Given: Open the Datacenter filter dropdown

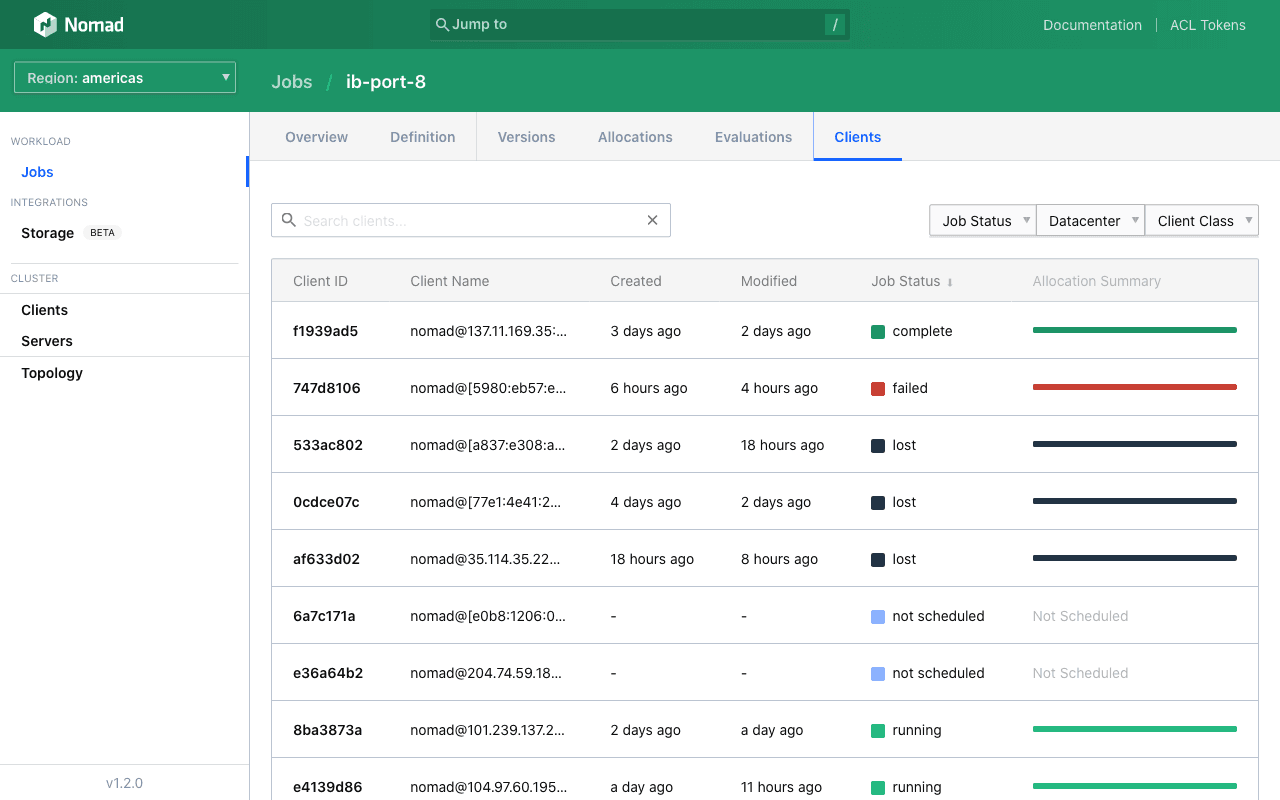Looking at the screenshot, I should tap(1090, 220).
